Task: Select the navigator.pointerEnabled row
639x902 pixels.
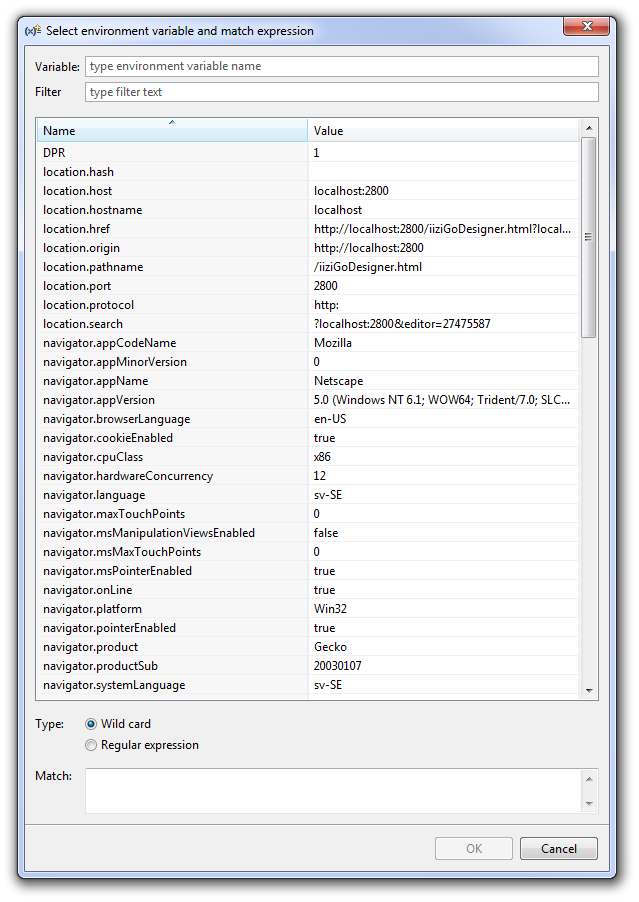Action: pos(308,628)
